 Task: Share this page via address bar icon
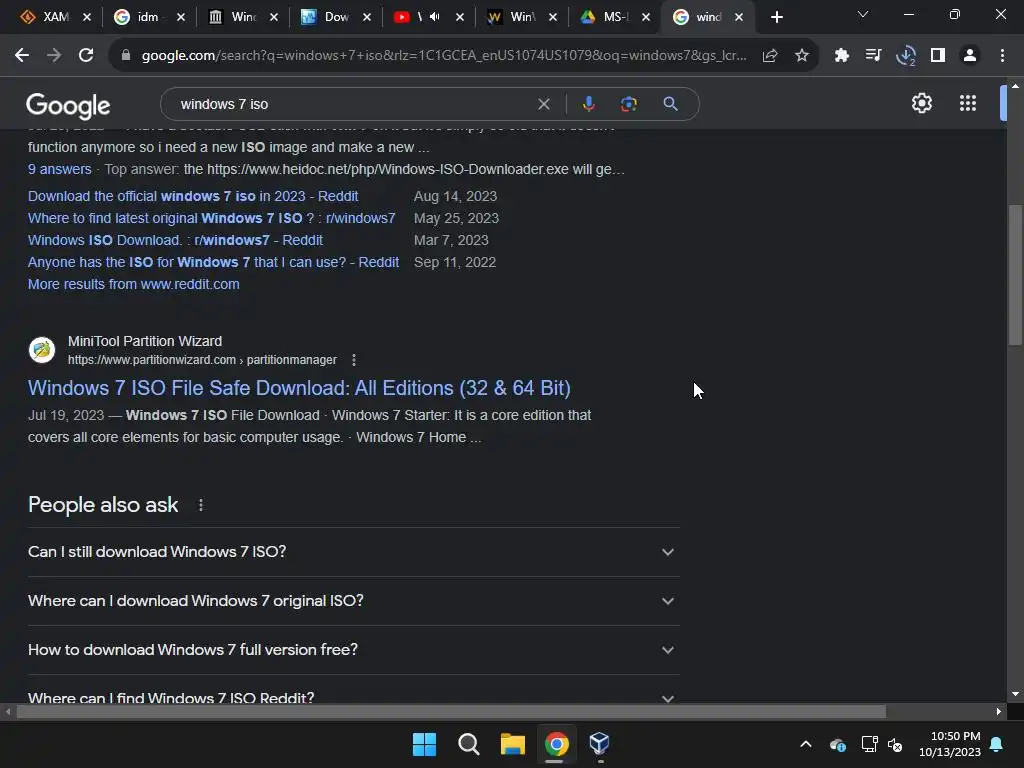(770, 56)
